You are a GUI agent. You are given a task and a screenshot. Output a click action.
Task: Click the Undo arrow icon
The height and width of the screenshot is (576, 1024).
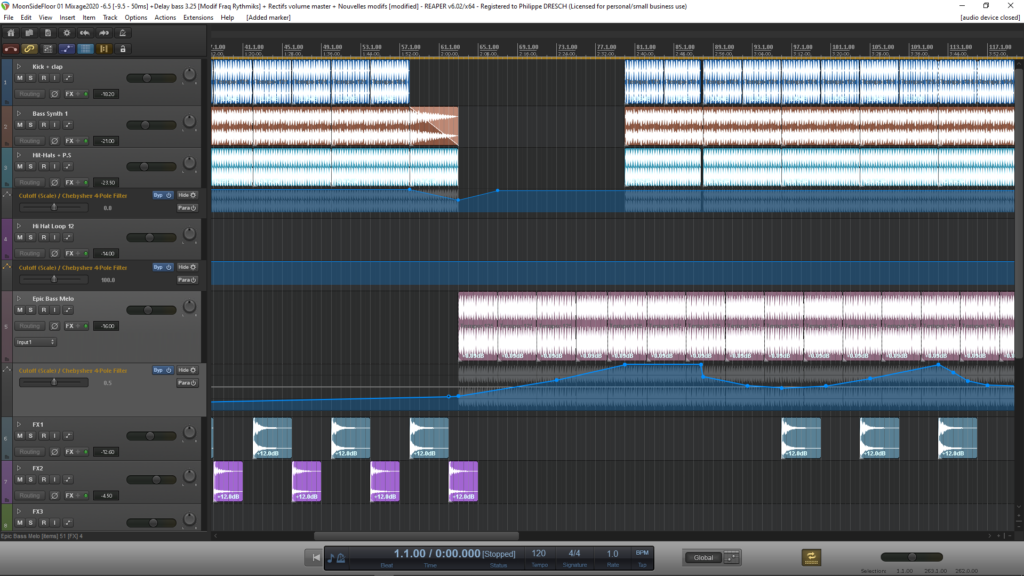(85, 33)
